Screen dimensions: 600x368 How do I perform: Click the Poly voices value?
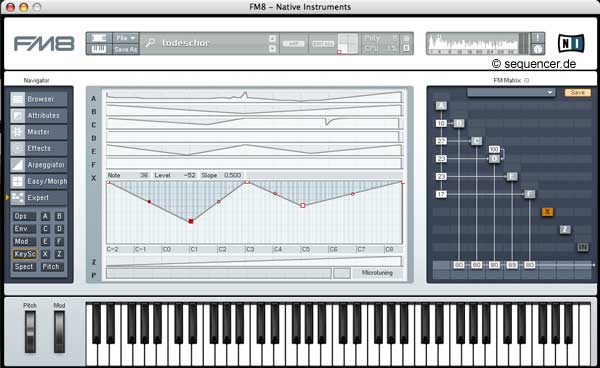point(395,38)
